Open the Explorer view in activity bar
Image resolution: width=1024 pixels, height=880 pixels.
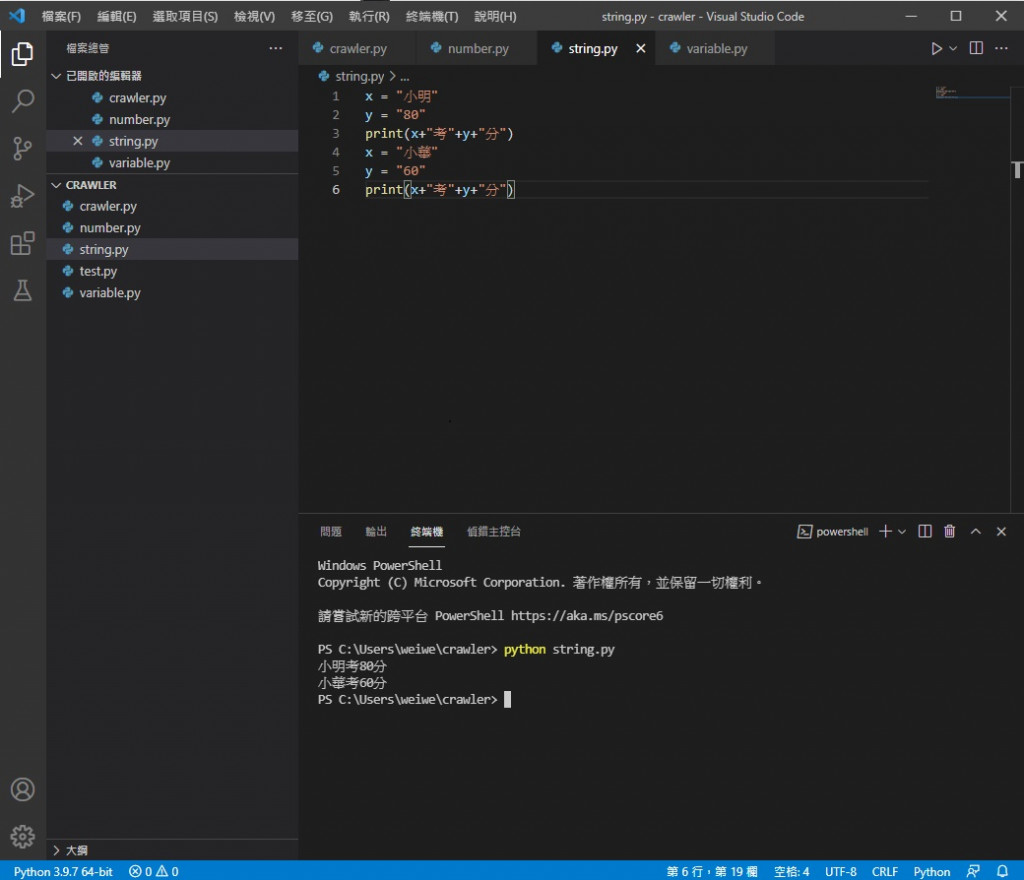point(22,54)
